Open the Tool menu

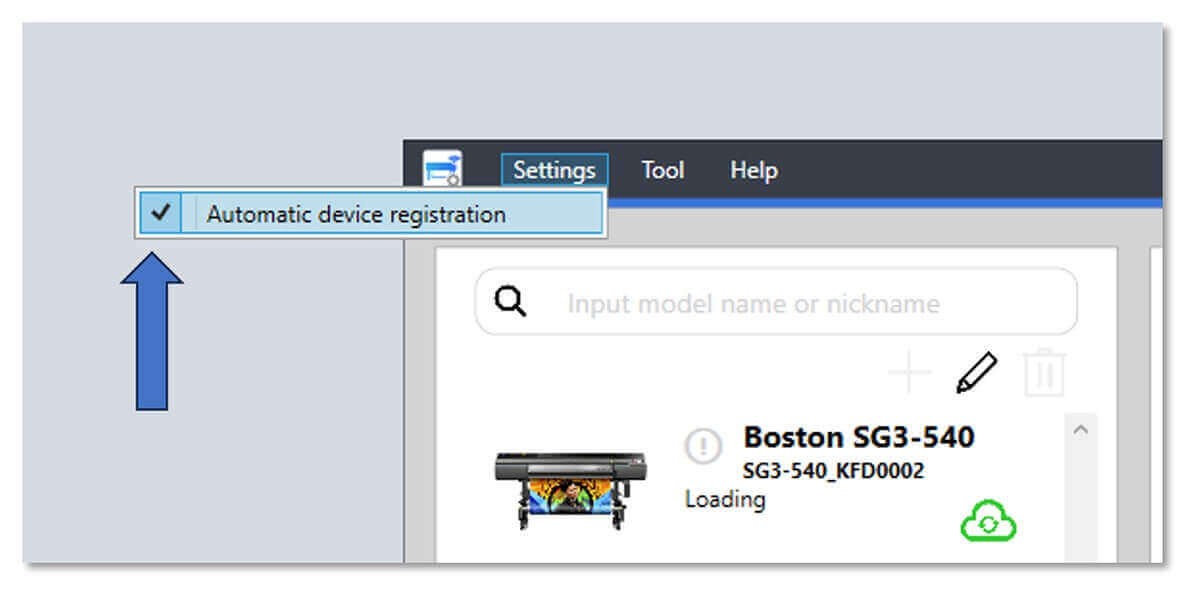click(x=663, y=170)
